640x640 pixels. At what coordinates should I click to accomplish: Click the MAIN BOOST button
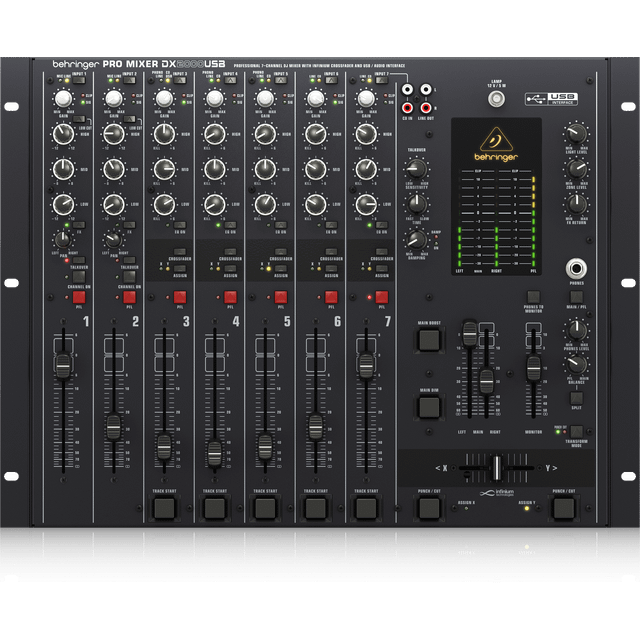click(x=429, y=340)
